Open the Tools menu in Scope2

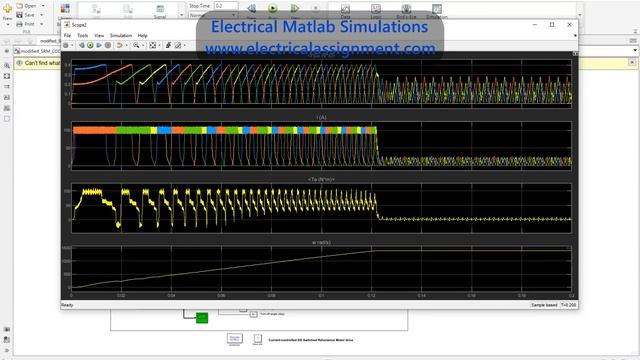[82, 36]
